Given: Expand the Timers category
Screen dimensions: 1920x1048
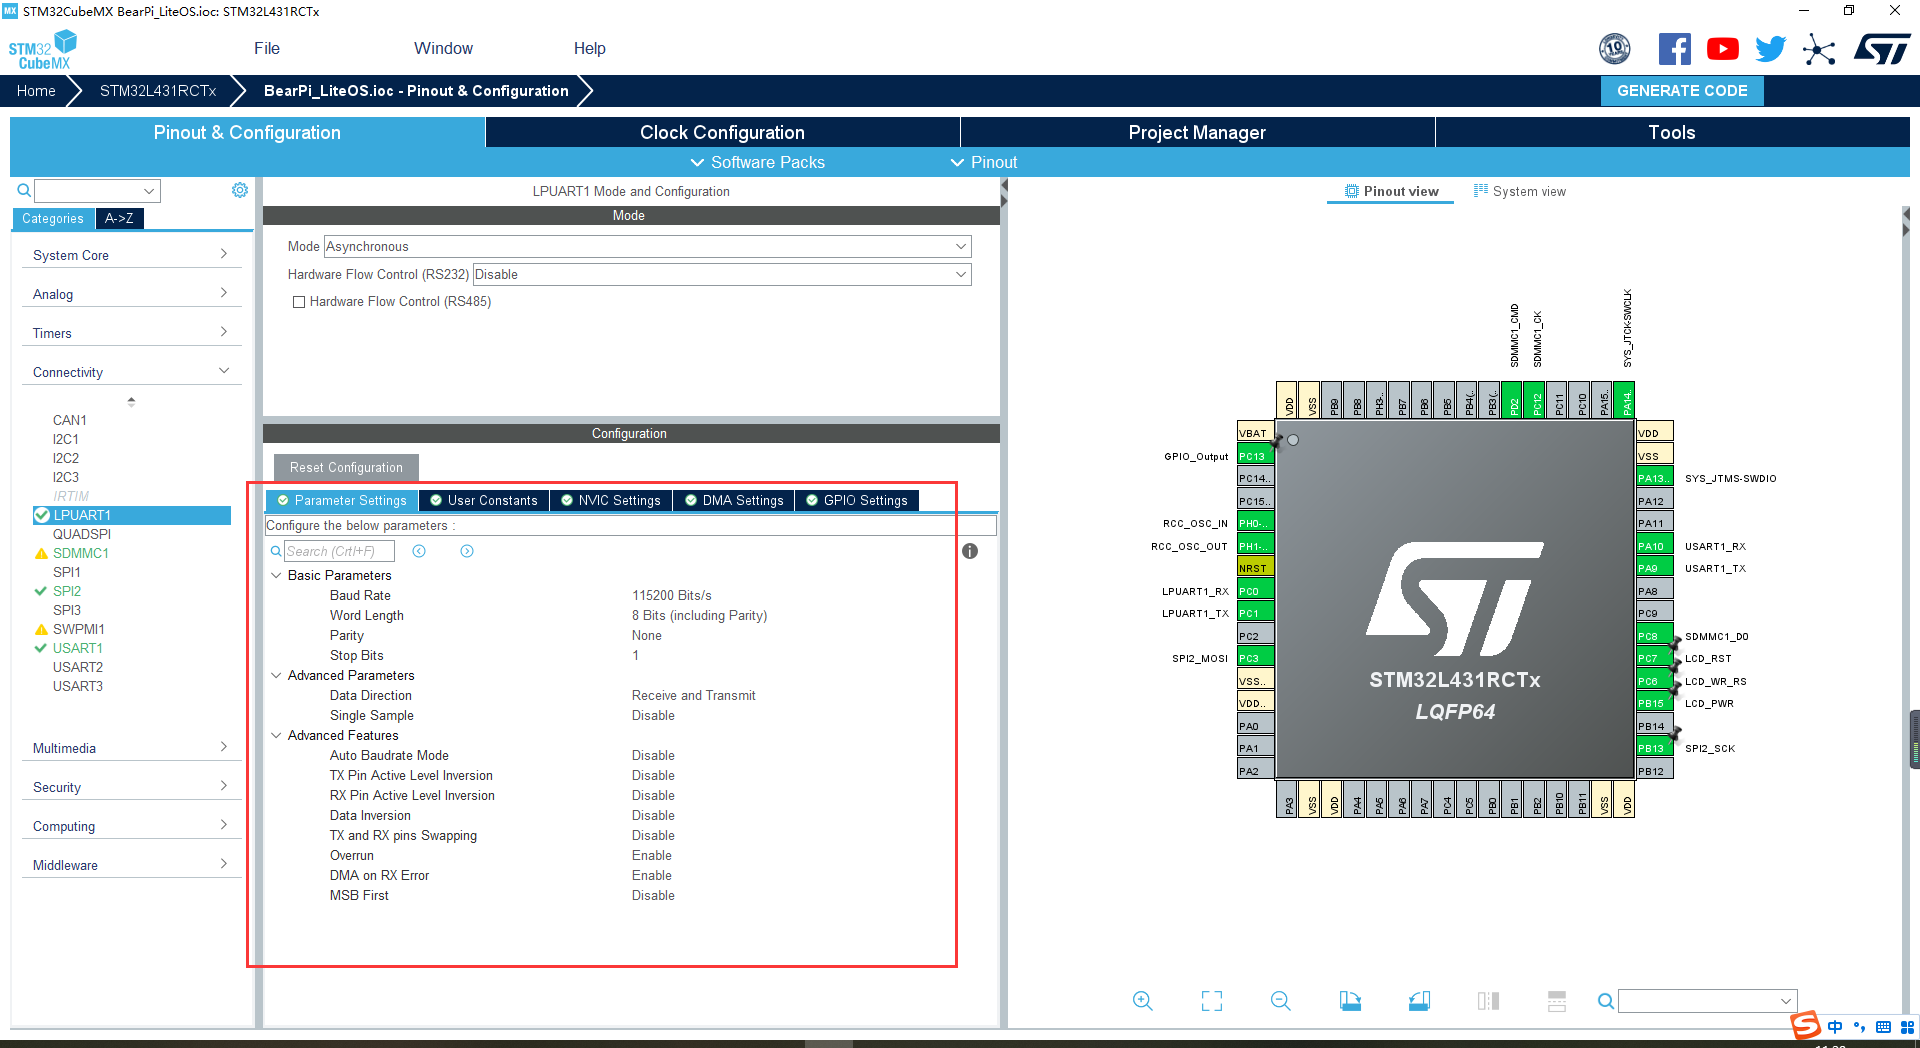Looking at the screenshot, I should click(x=131, y=333).
